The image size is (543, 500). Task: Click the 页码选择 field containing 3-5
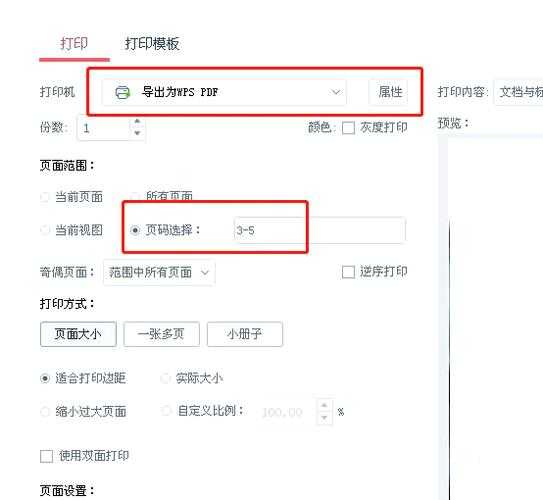pyautogui.click(x=320, y=230)
